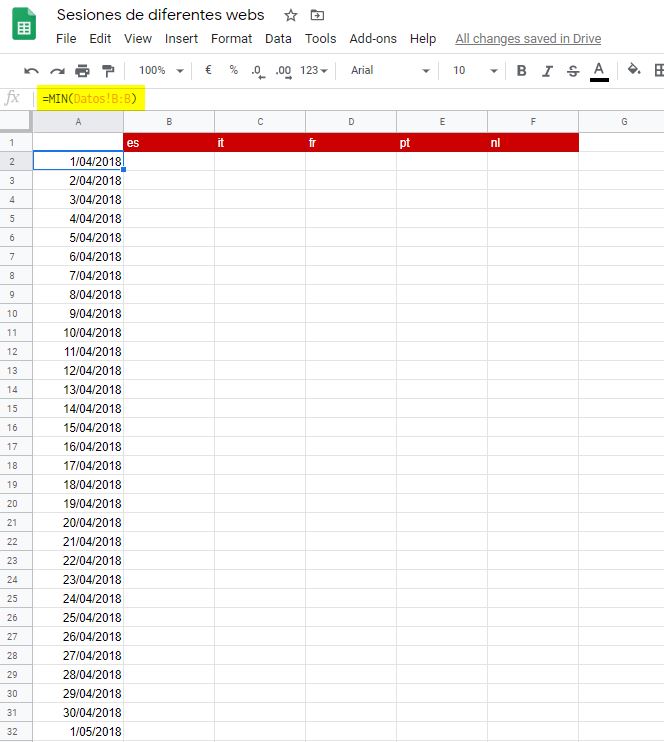Open the Google Sheets home icon
This screenshot has width=664, height=742.
click(25, 24)
